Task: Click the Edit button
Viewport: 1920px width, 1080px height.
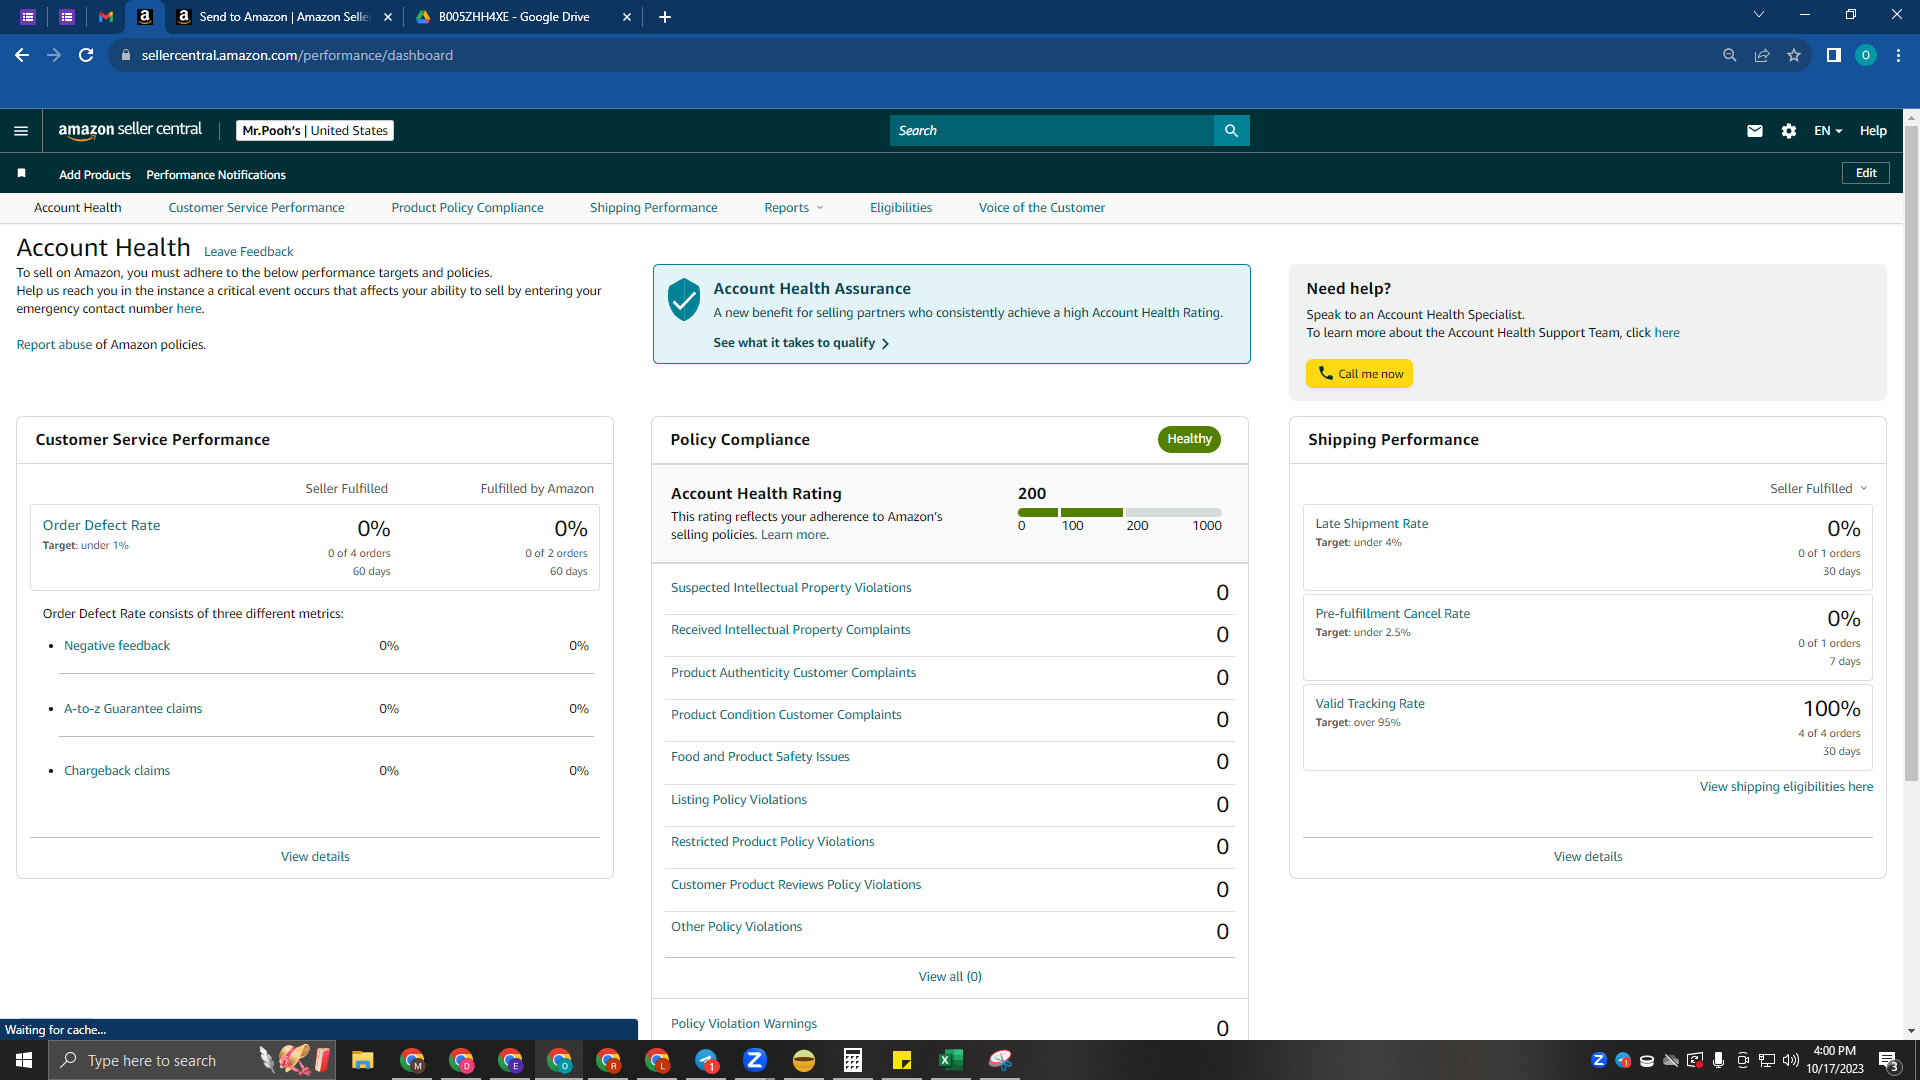Action: point(1866,174)
